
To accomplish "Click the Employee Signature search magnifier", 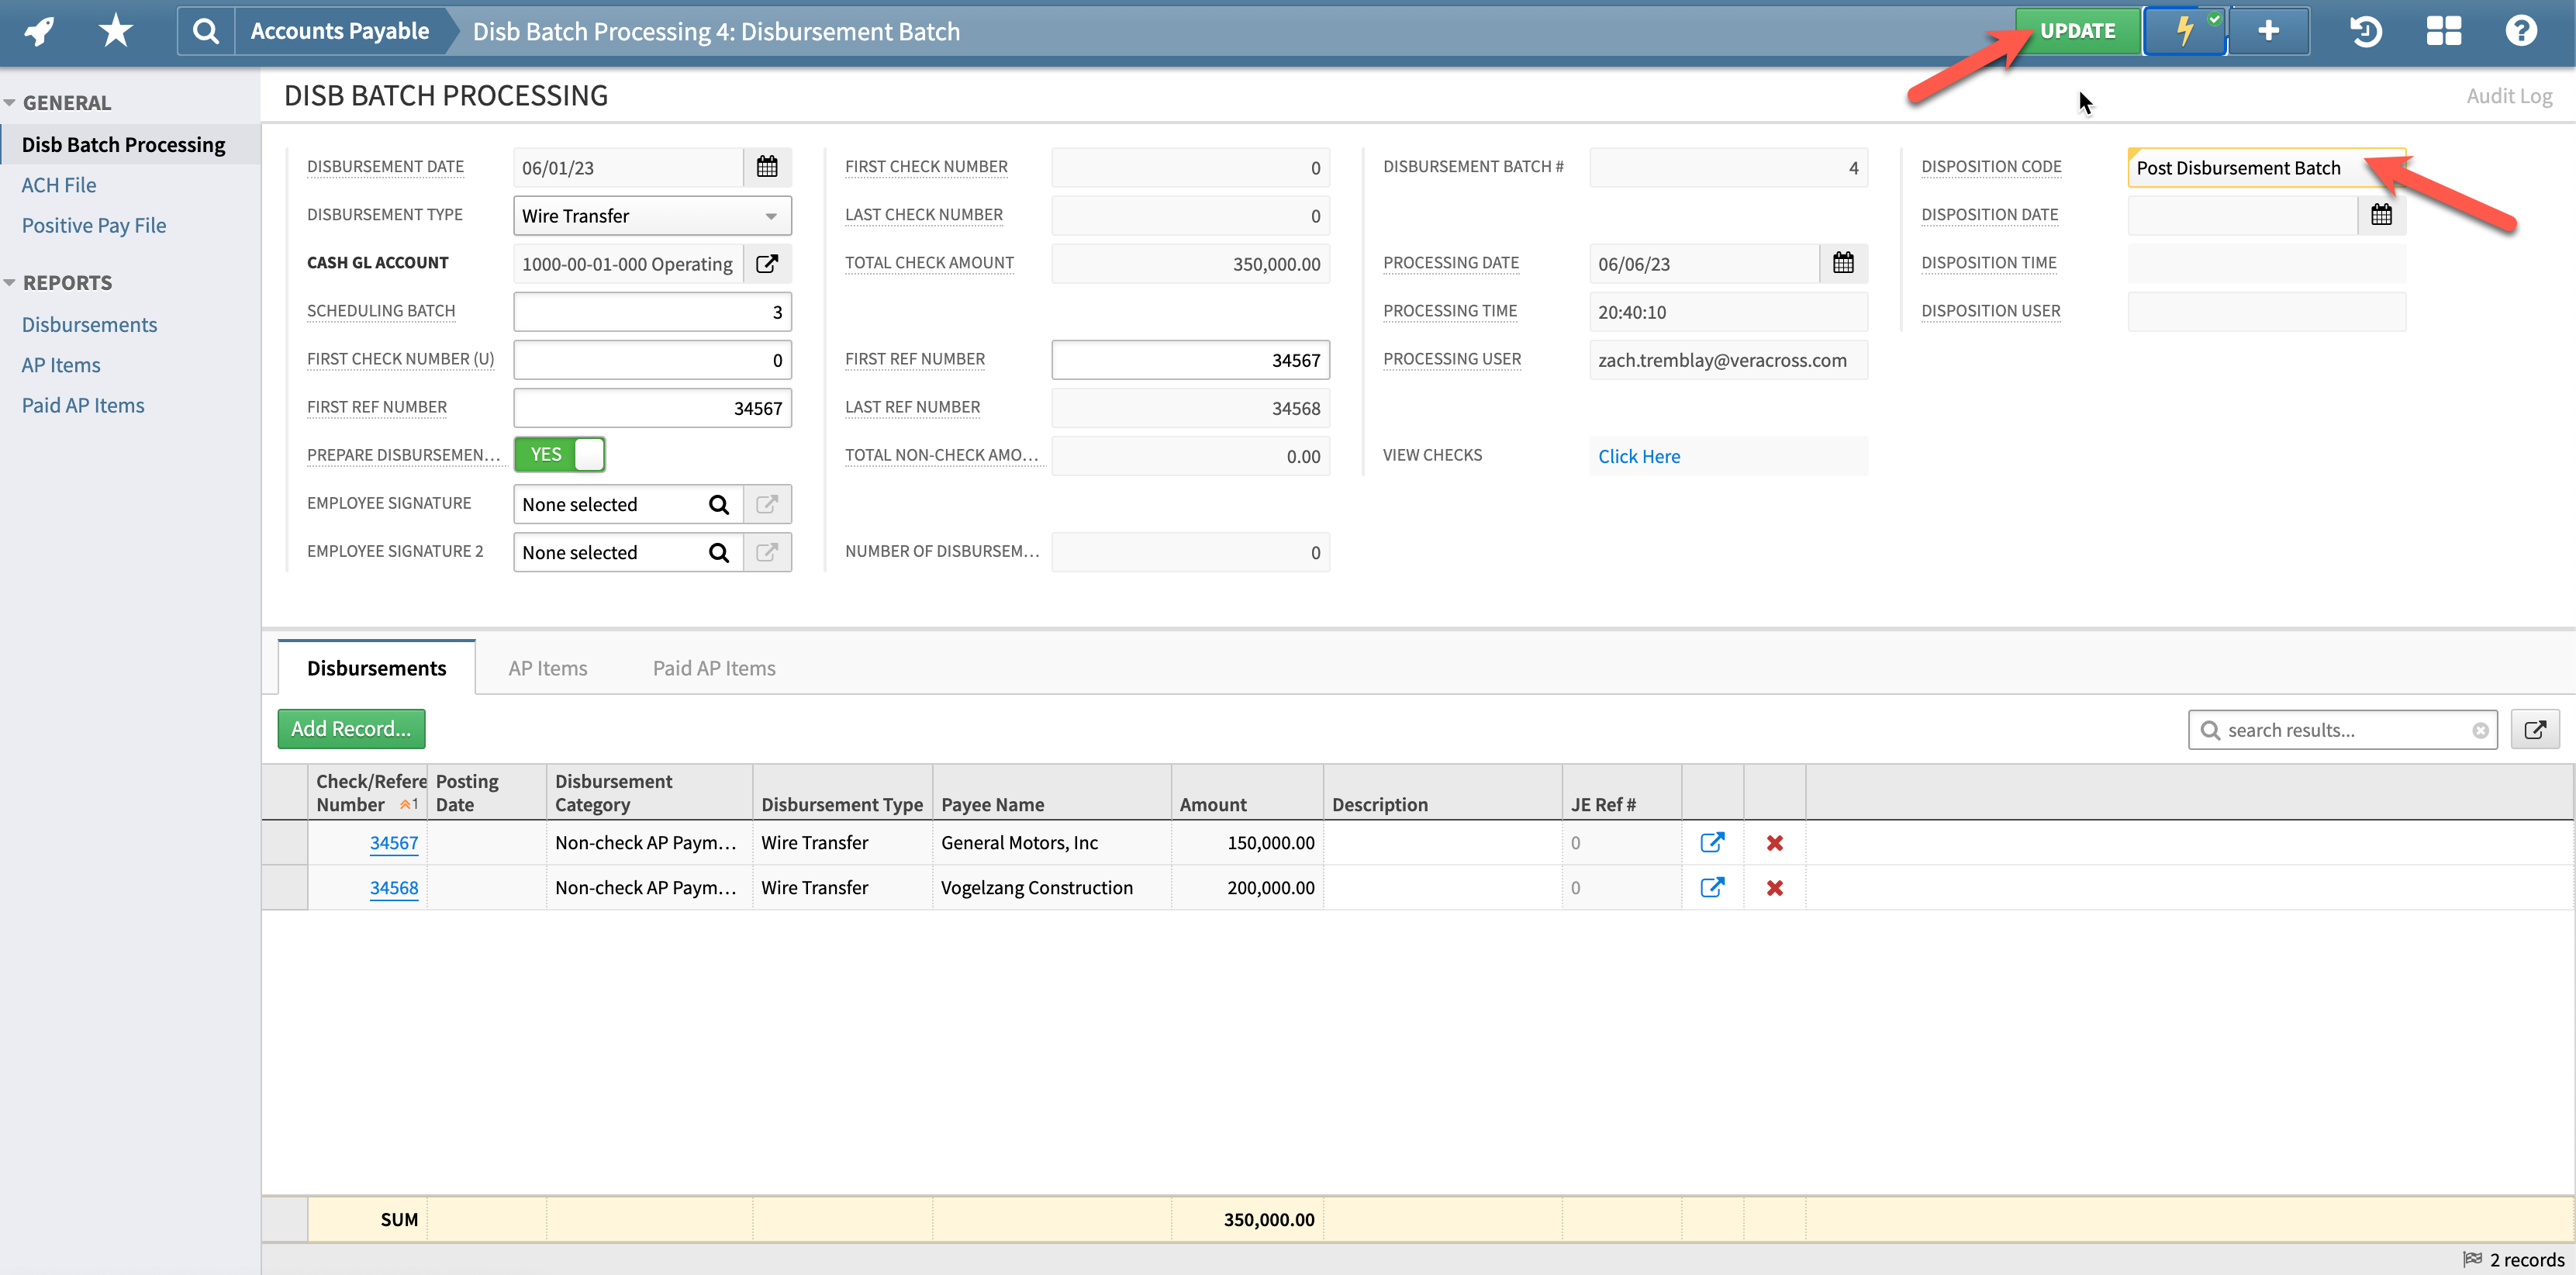I will tap(719, 503).
